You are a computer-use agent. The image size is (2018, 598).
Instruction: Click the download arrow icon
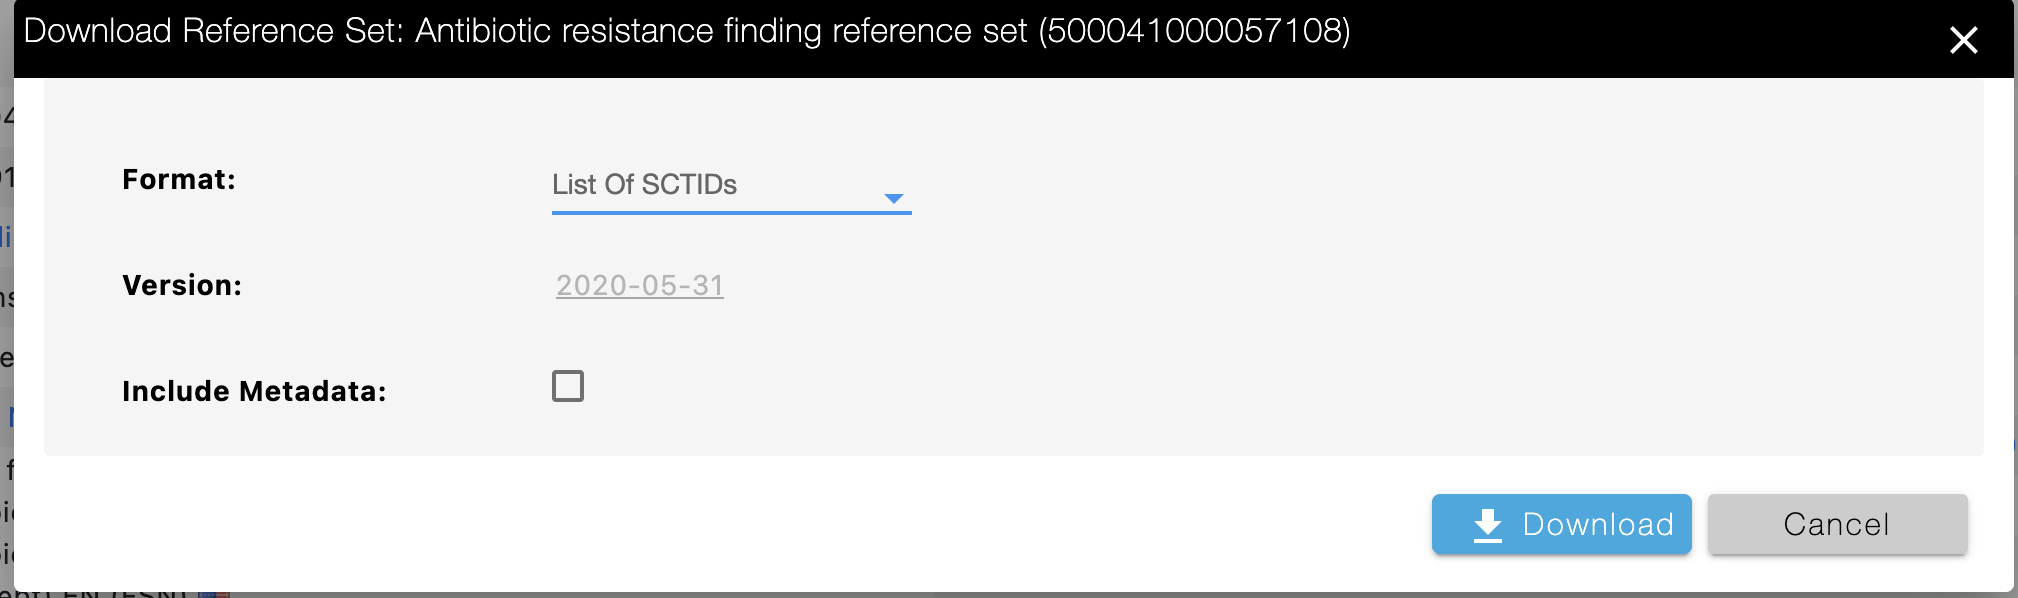click(1488, 525)
